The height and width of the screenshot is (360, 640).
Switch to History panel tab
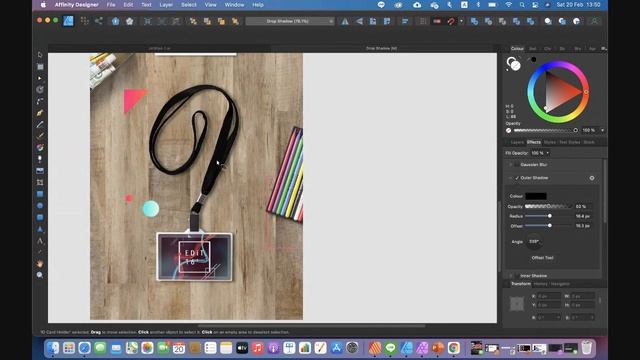click(x=540, y=284)
